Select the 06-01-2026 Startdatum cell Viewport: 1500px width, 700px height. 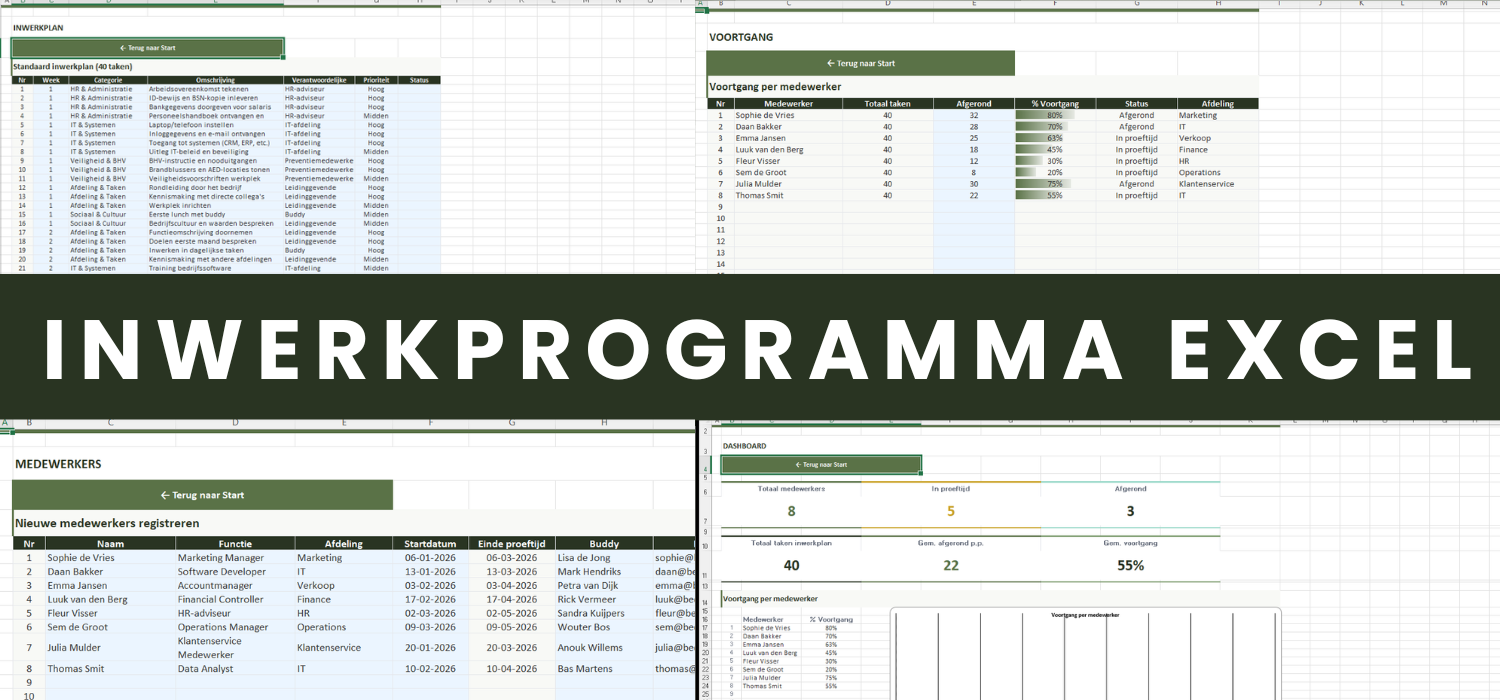click(x=430, y=558)
